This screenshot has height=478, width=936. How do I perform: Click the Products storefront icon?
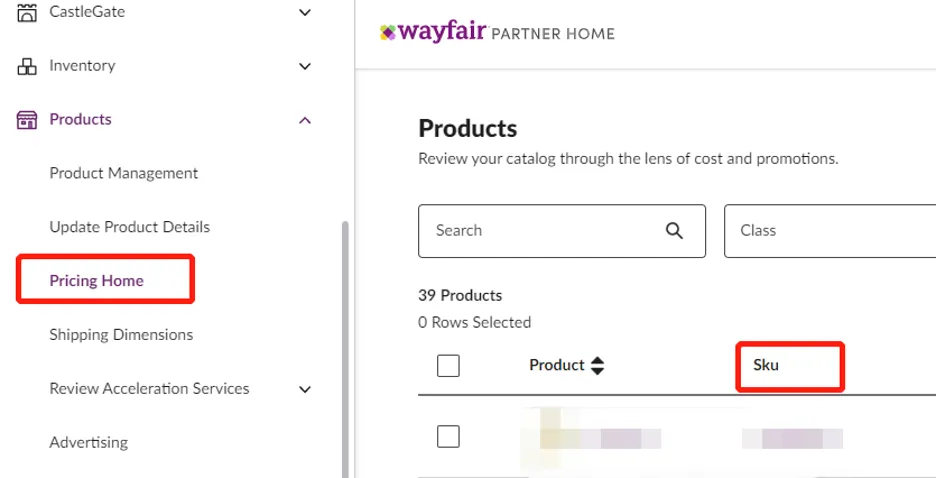pyautogui.click(x=27, y=120)
